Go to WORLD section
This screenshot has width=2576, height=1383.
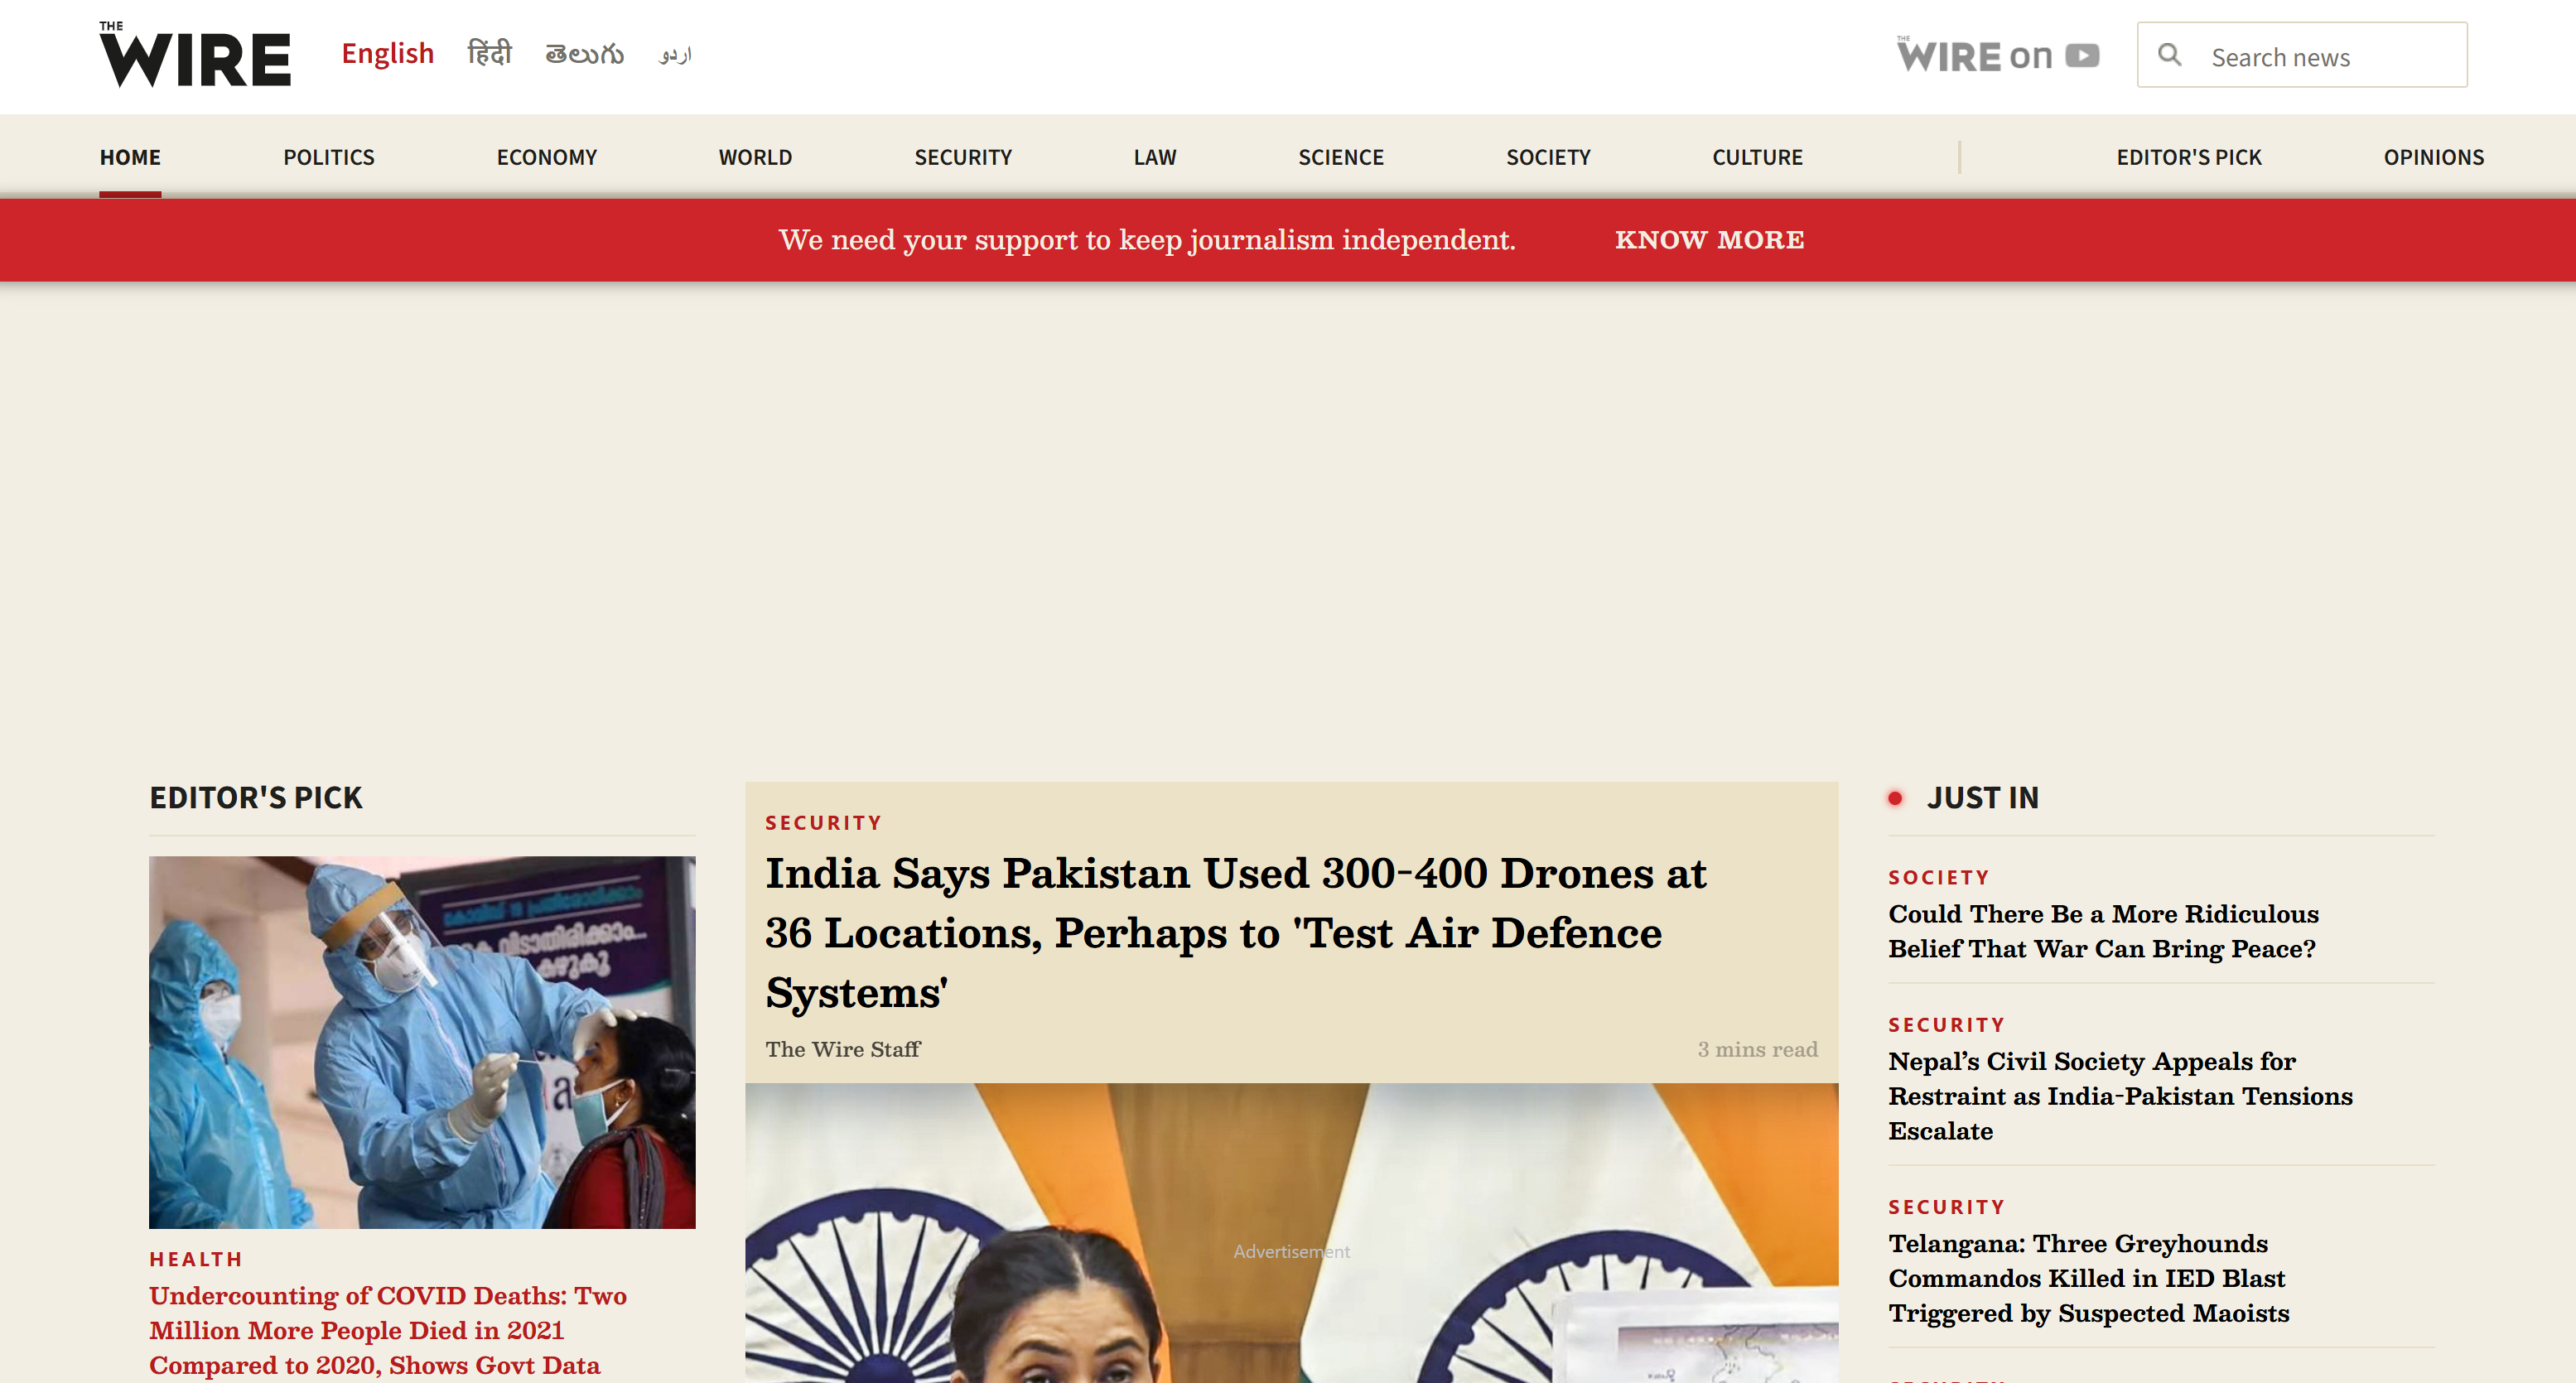[x=755, y=157]
